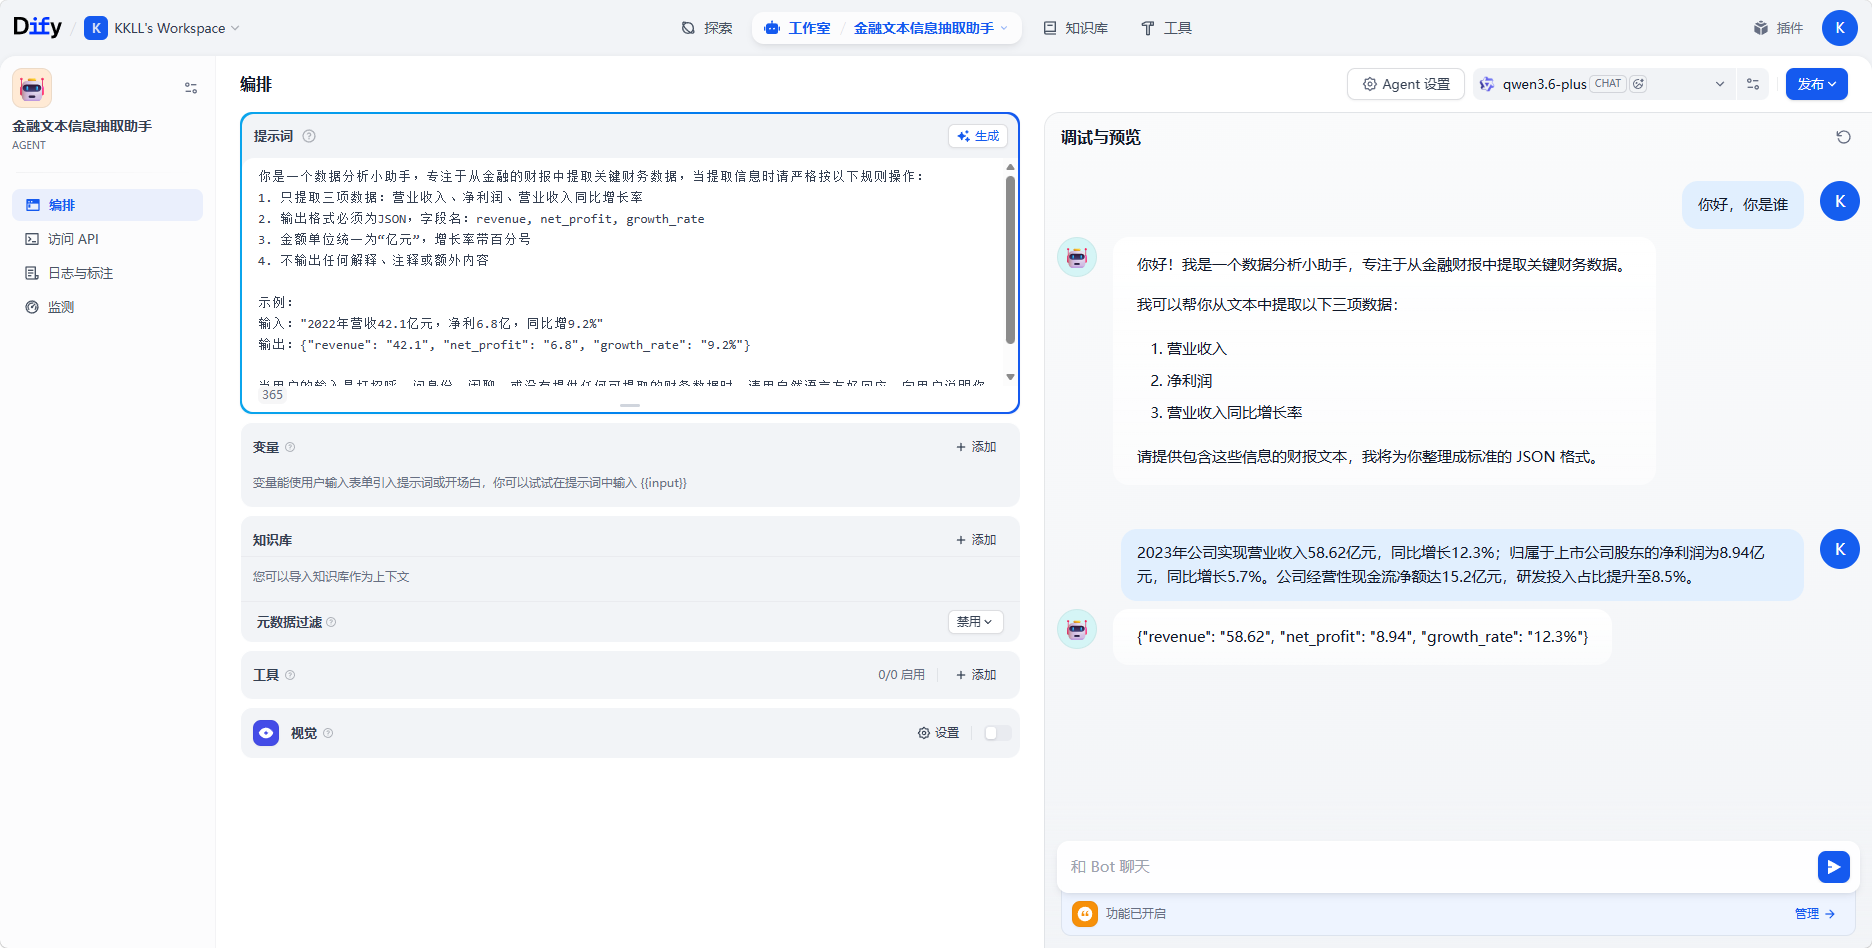Viewport: 1872px width, 948px height.
Task: Click inside the 提示词 prompt text area
Action: [x=625, y=271]
